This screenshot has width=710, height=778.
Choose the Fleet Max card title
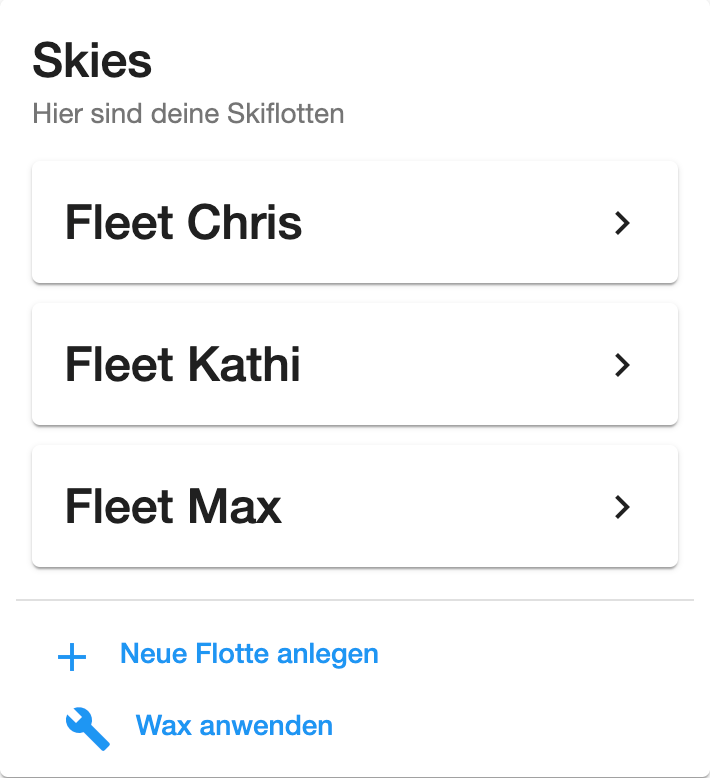point(173,507)
